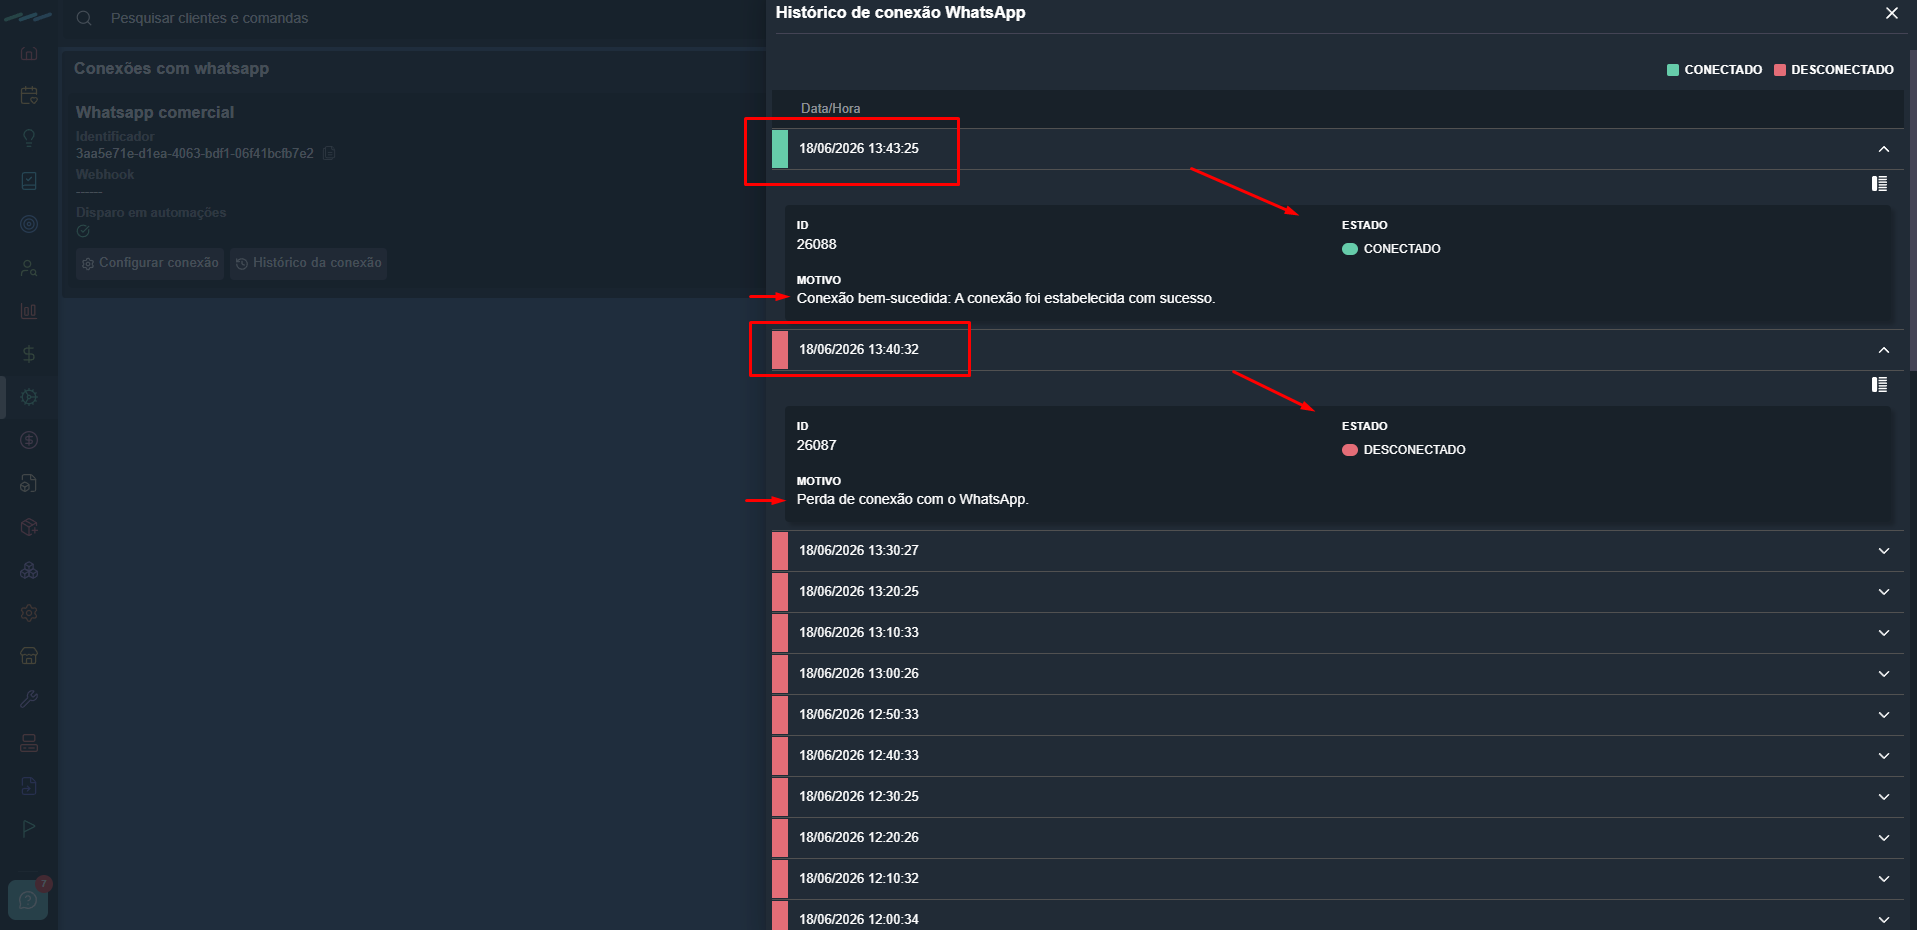Click the 'Conexões com whatsapp' heading
The height and width of the screenshot is (930, 1917).
(x=171, y=69)
